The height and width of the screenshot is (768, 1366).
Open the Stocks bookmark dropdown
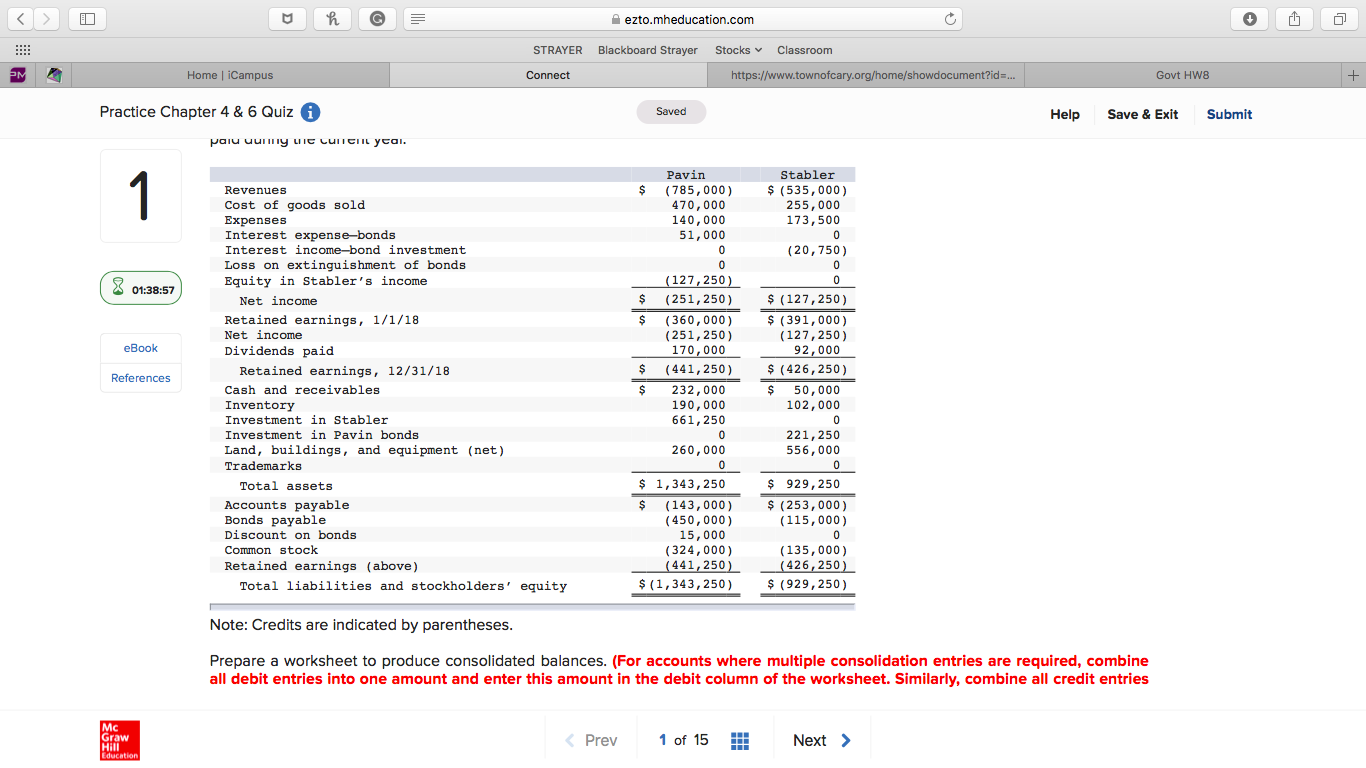(x=738, y=50)
